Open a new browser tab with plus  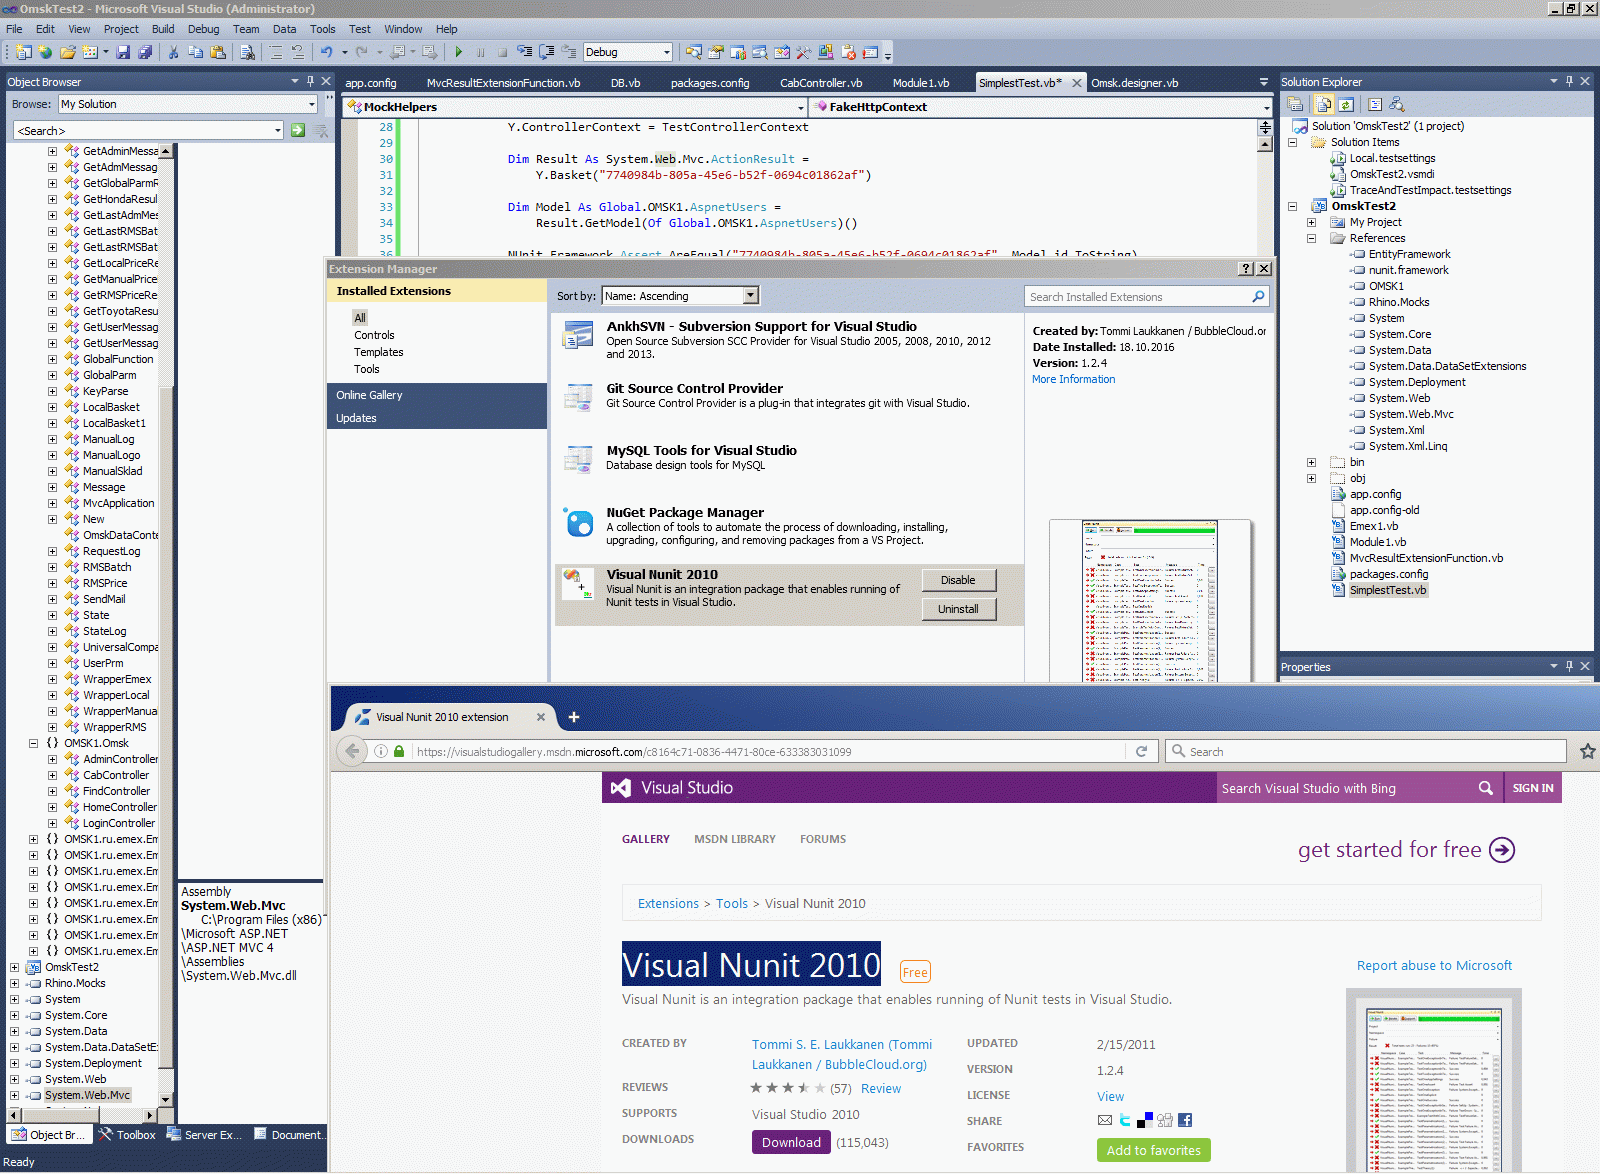point(574,717)
